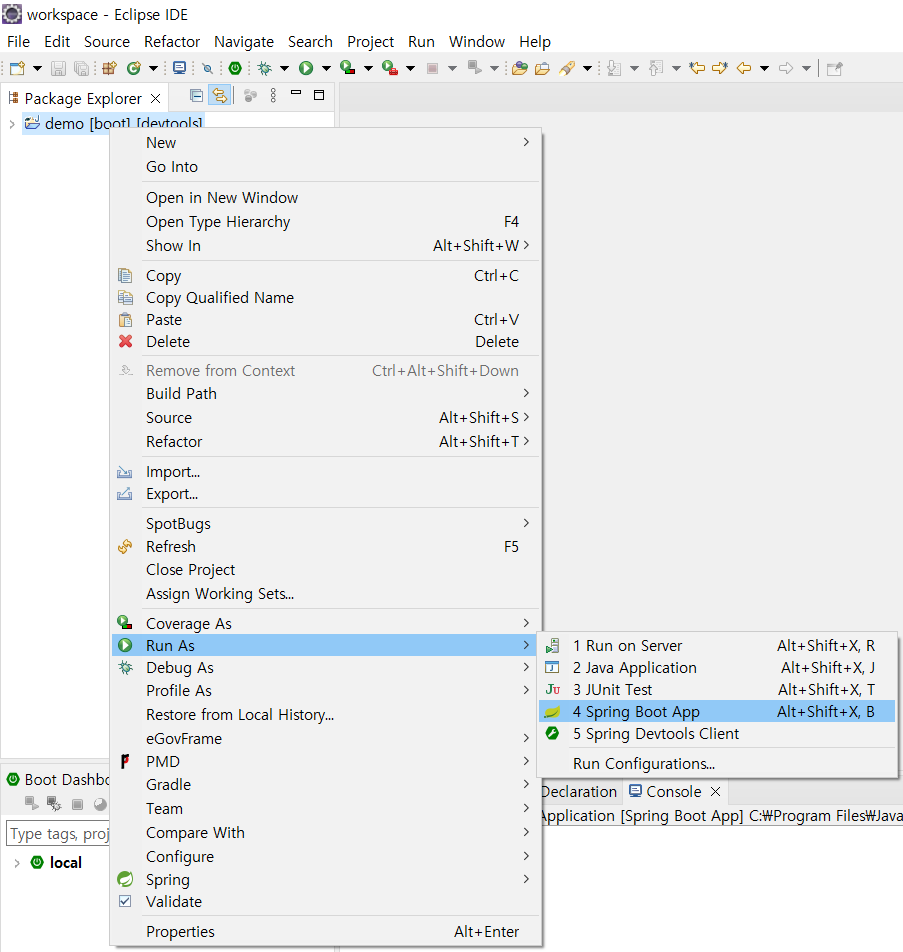Image resolution: width=903 pixels, height=952 pixels.
Task: Click Collapse All in Package Explorer
Action: tap(196, 95)
